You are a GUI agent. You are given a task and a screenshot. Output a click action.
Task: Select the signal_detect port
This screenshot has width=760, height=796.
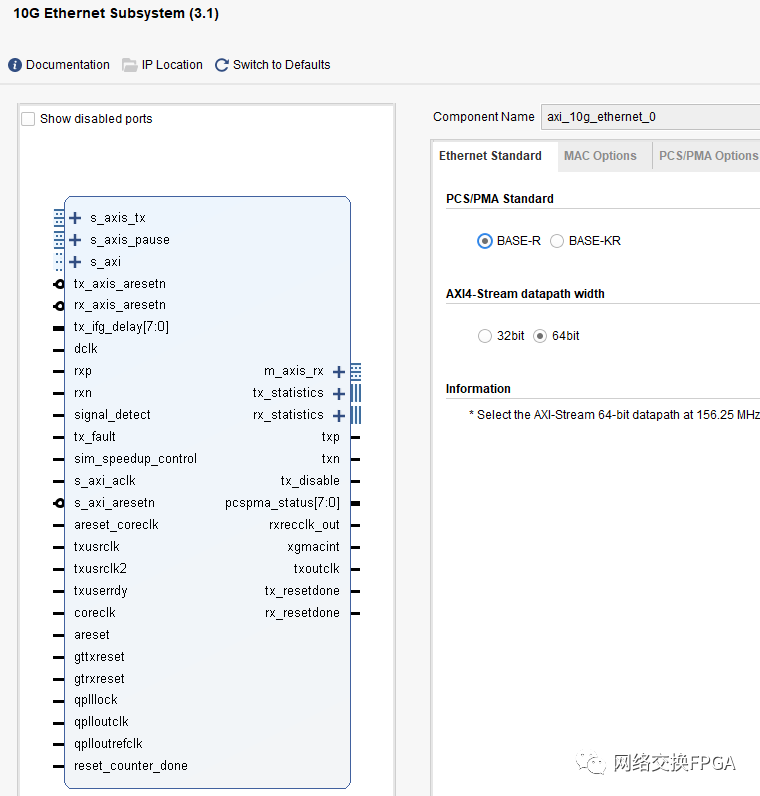(x=112, y=415)
